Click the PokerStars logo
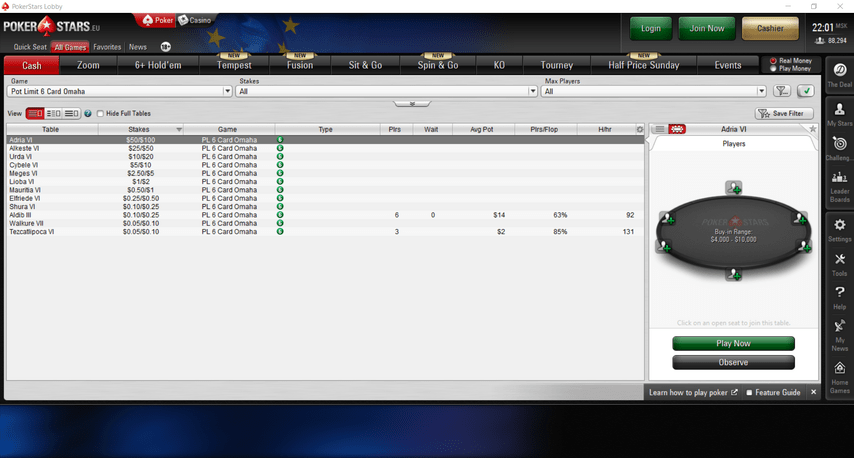The height and width of the screenshot is (458, 854). (x=51, y=26)
